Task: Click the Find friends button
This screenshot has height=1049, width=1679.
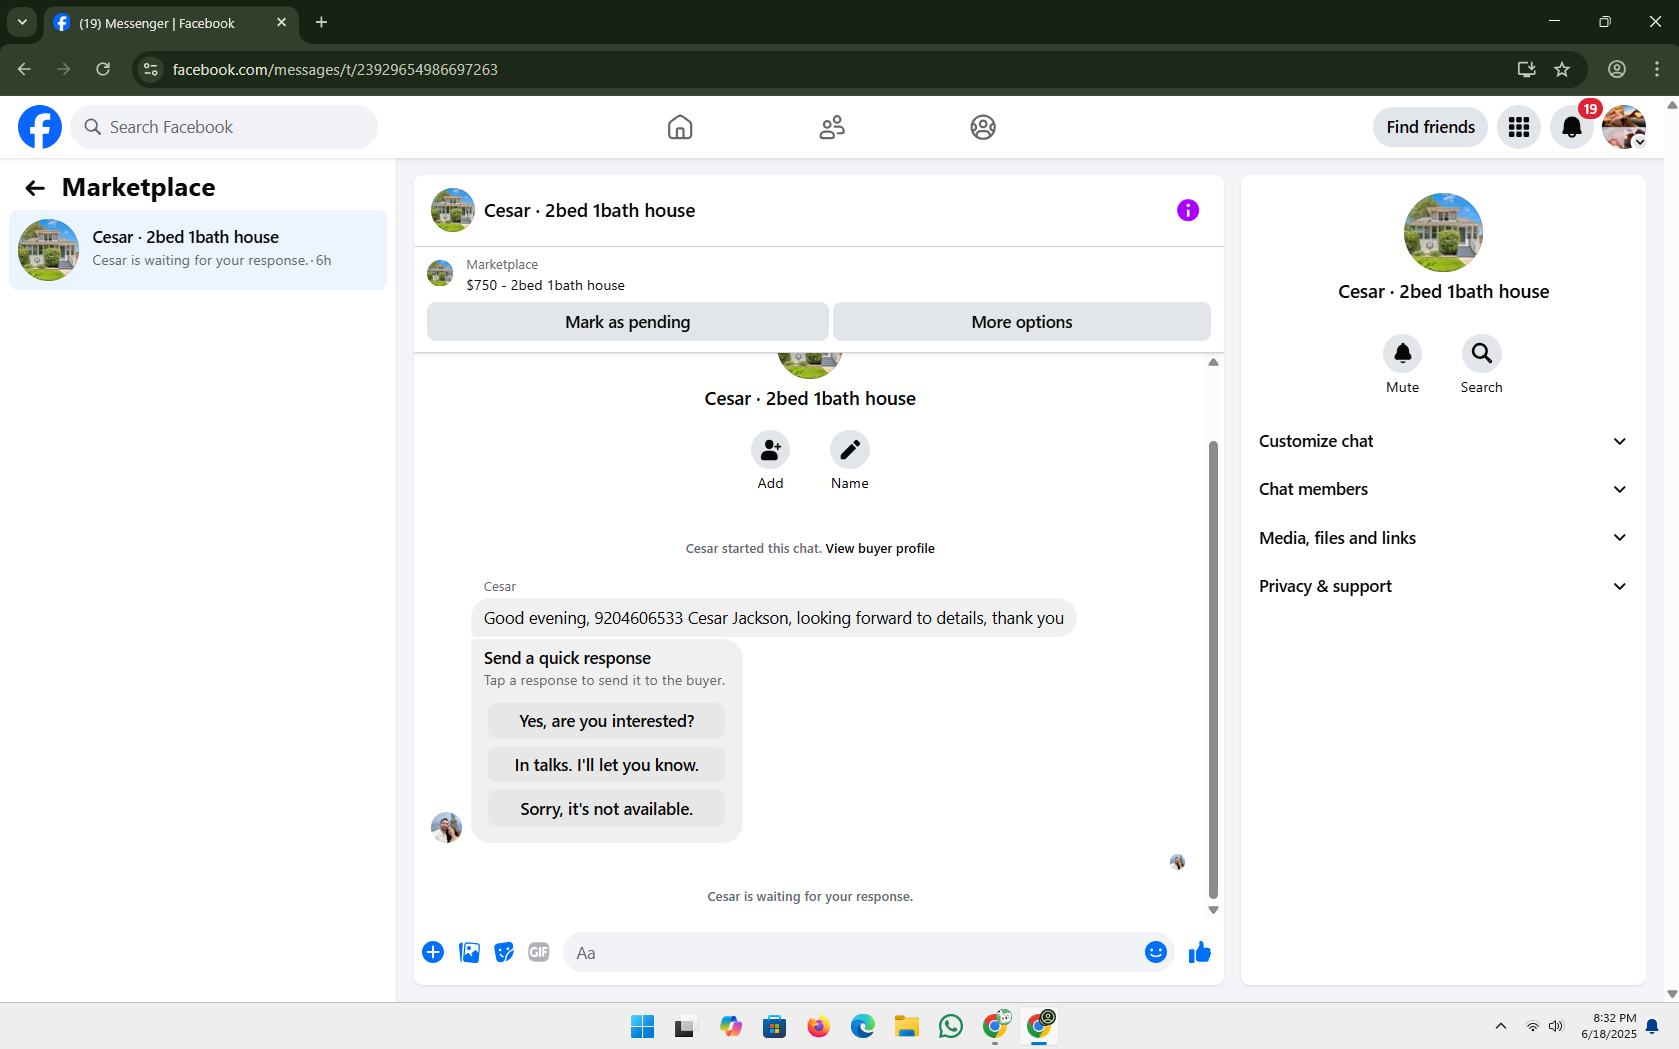Action: (x=1431, y=127)
